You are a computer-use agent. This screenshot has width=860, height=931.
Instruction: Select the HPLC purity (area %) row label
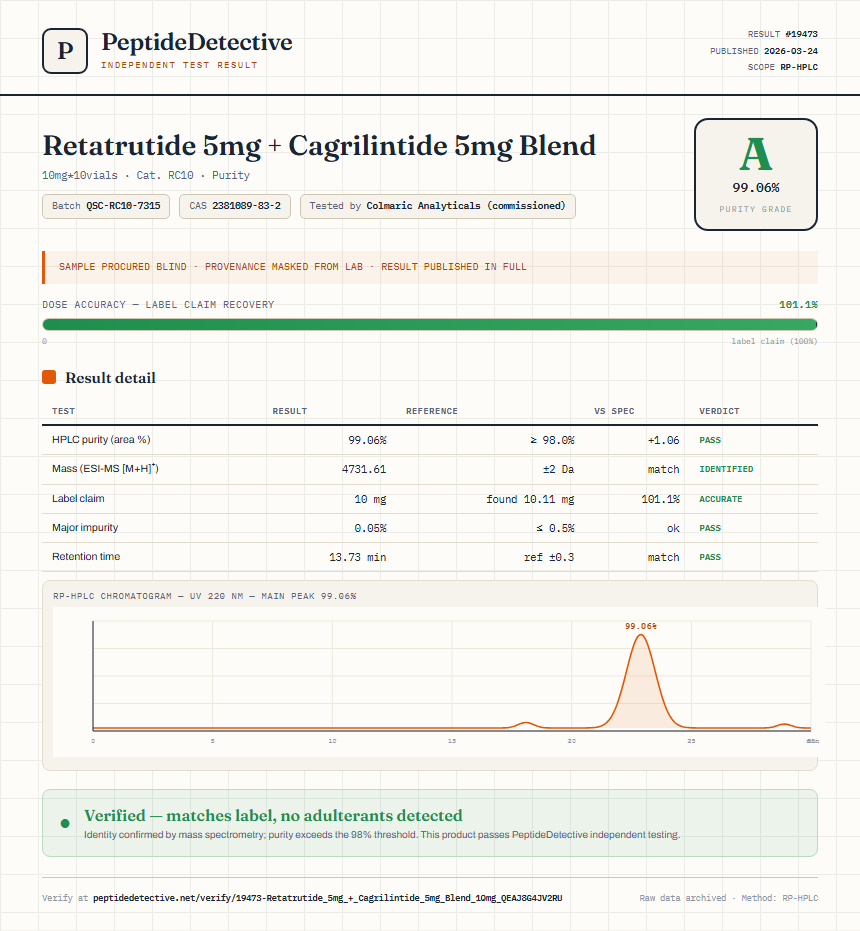point(101,439)
